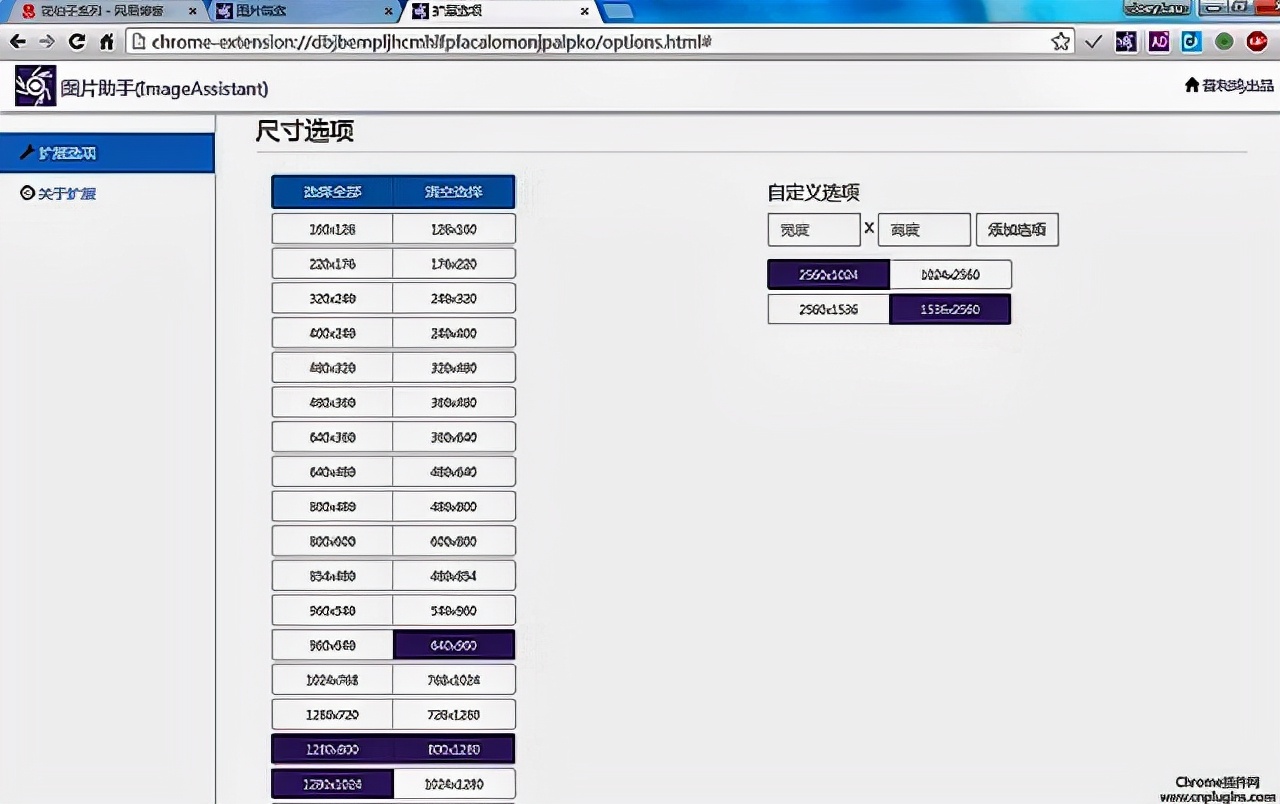Viewport: 1280px width, 804px height.
Task: Toggle the custom 1024x2560 option
Action: (950, 274)
